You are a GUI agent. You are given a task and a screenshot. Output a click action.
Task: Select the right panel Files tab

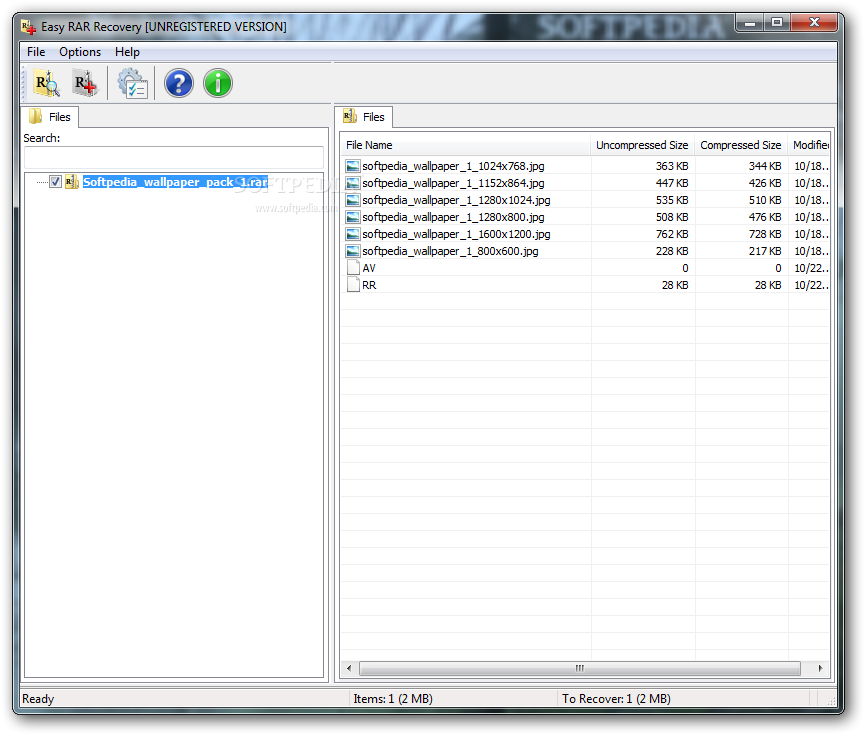tap(365, 117)
